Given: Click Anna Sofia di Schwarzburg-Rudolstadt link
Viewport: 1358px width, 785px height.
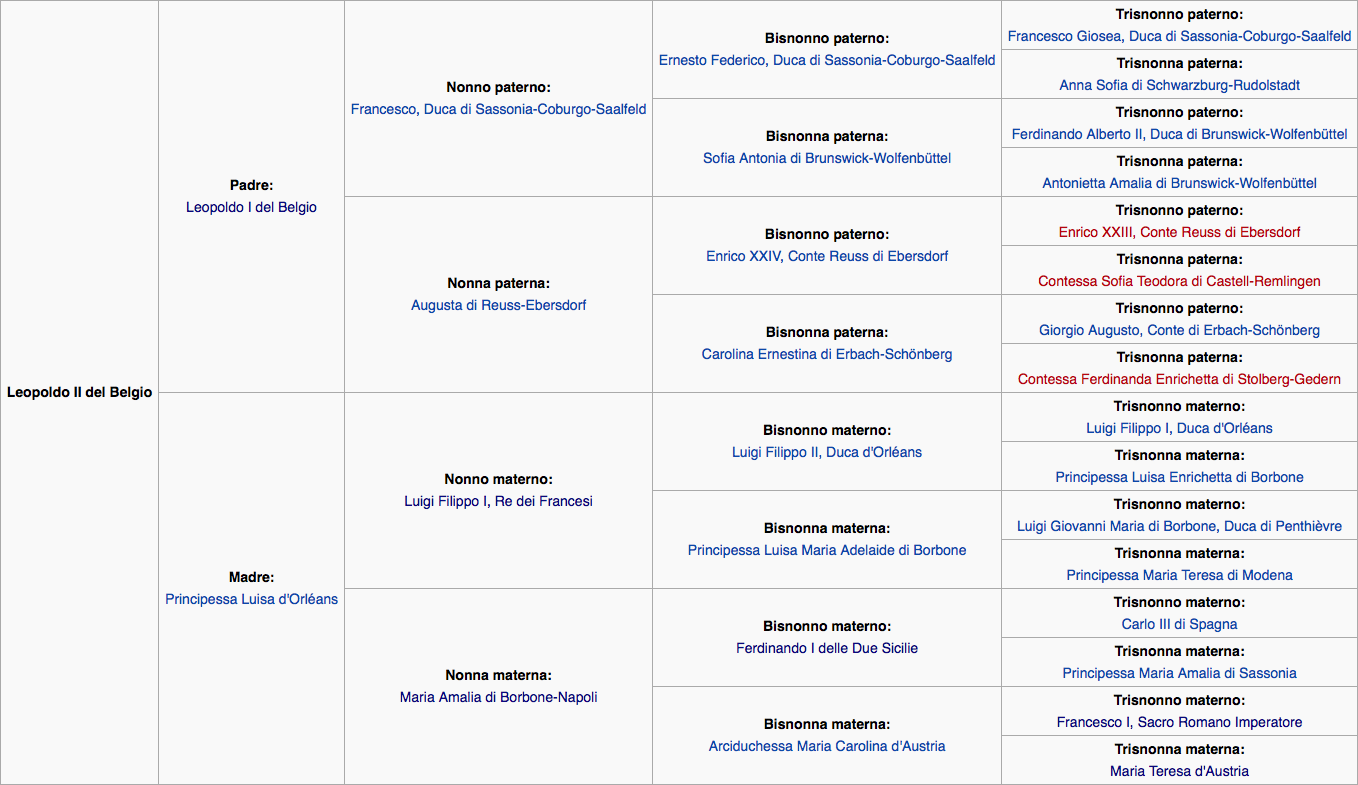Looking at the screenshot, I should [1179, 85].
